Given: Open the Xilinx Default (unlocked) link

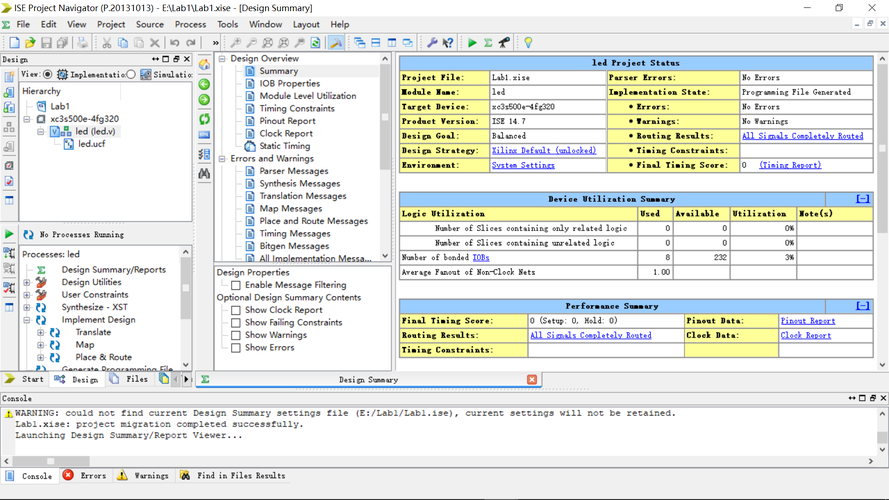Looking at the screenshot, I should 544,151.
